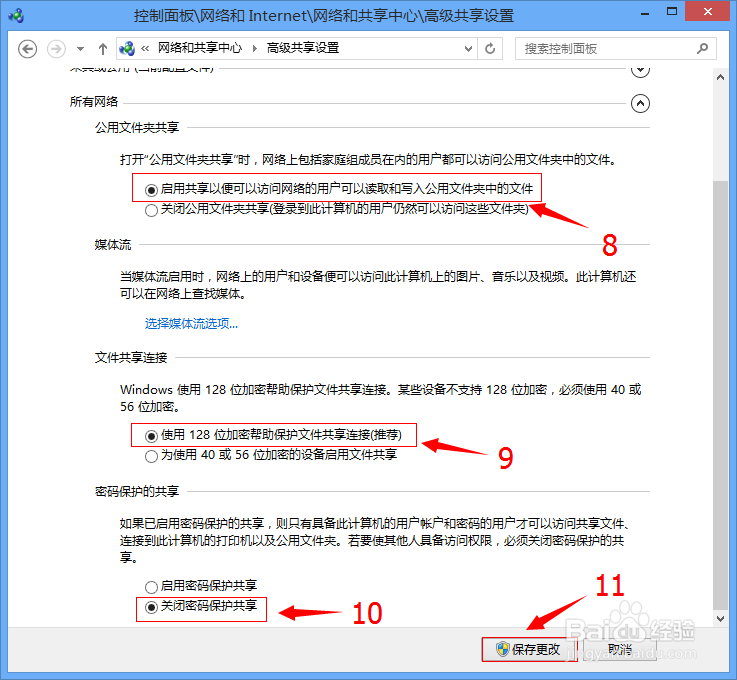Refresh the control panel page
Image resolution: width=737 pixels, height=680 pixels.
490,48
